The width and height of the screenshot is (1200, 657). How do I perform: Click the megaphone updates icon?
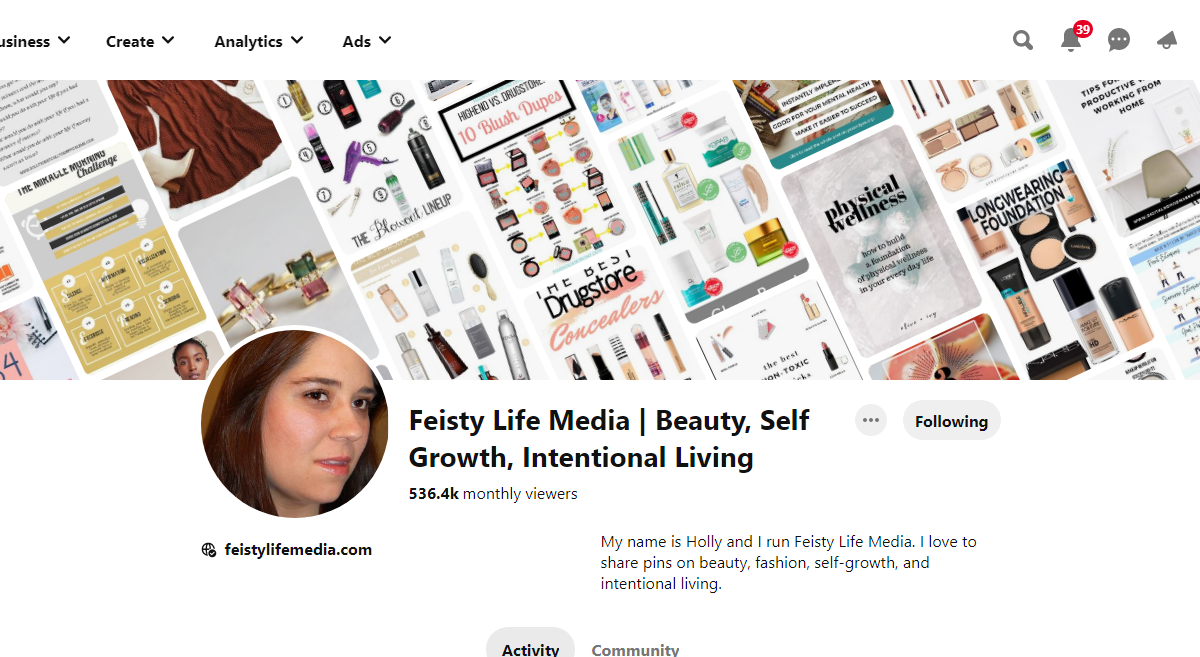1166,40
